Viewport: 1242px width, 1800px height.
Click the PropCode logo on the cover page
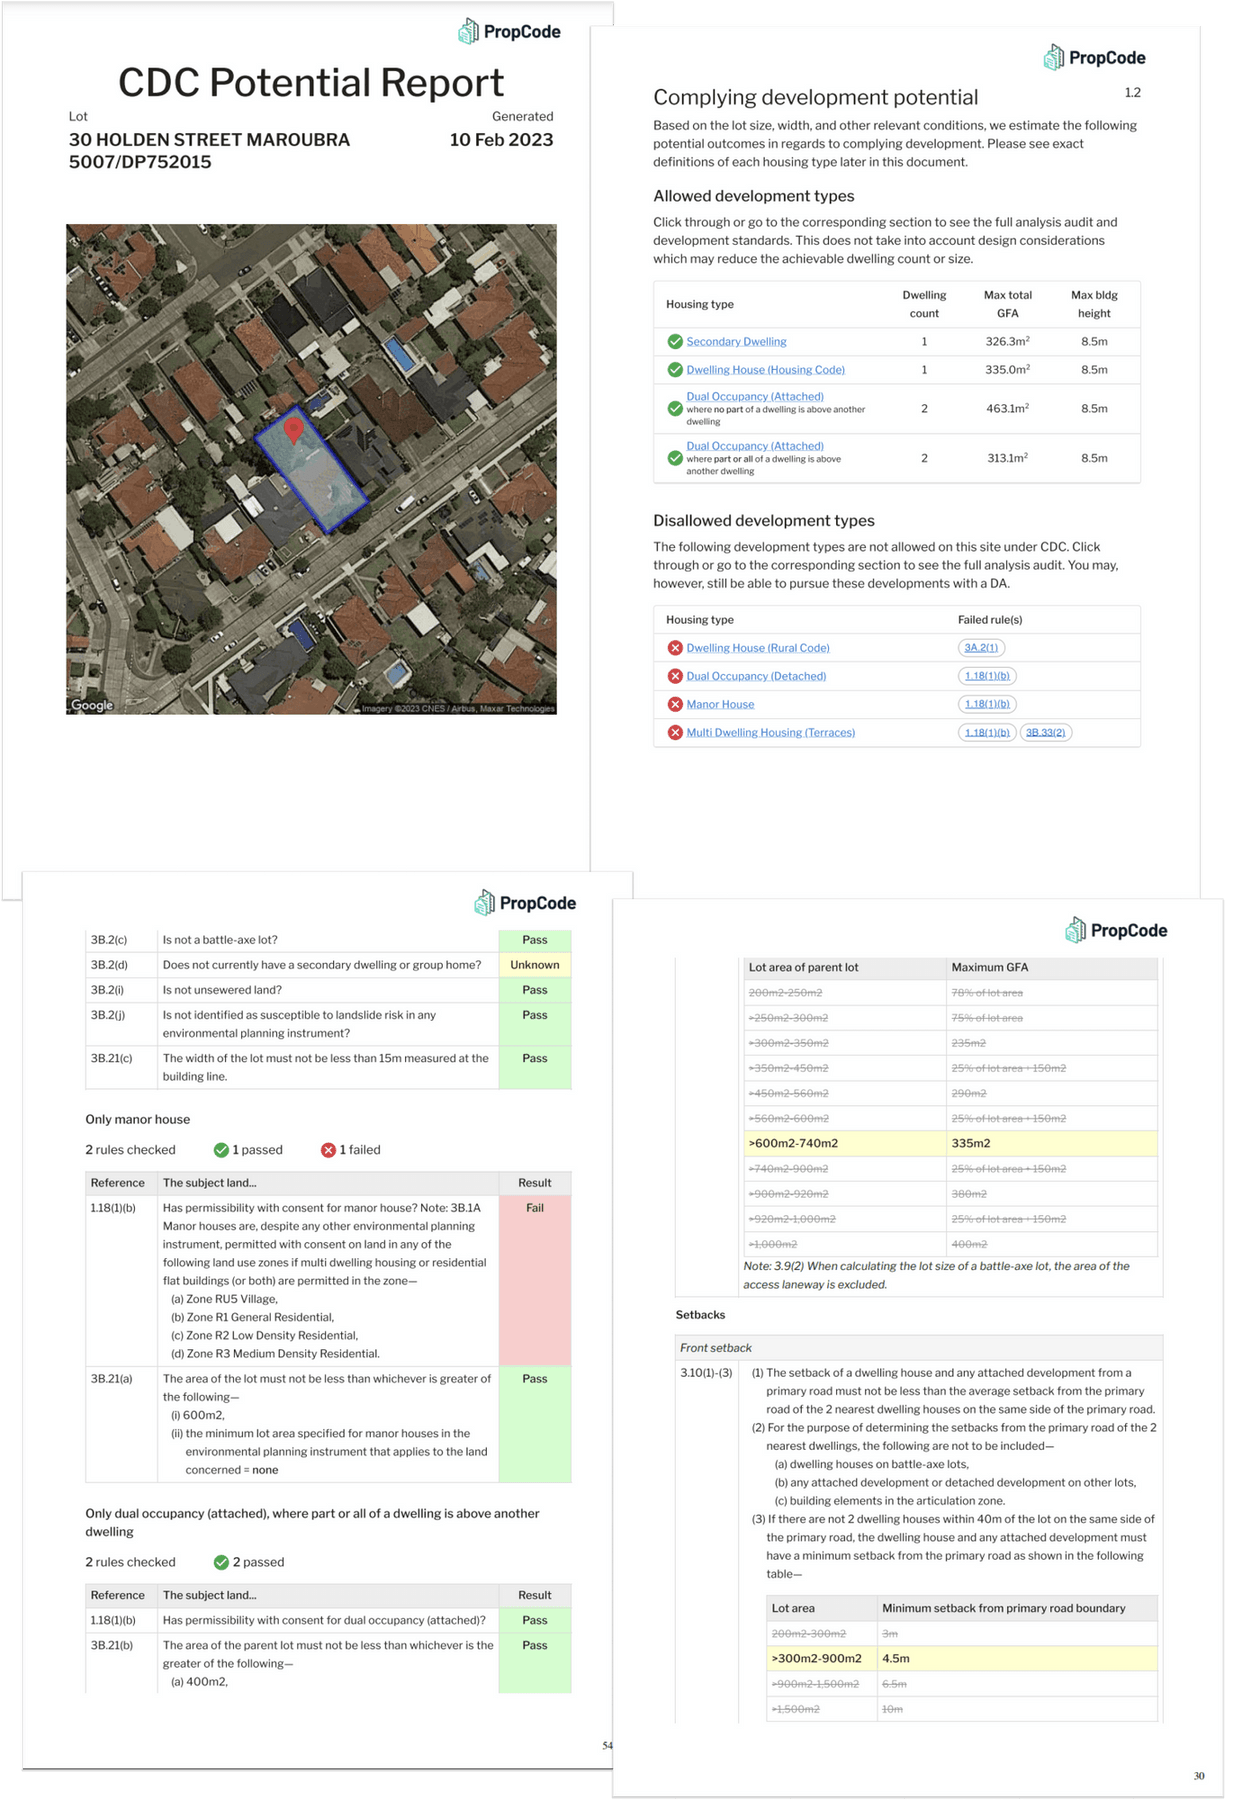(509, 32)
